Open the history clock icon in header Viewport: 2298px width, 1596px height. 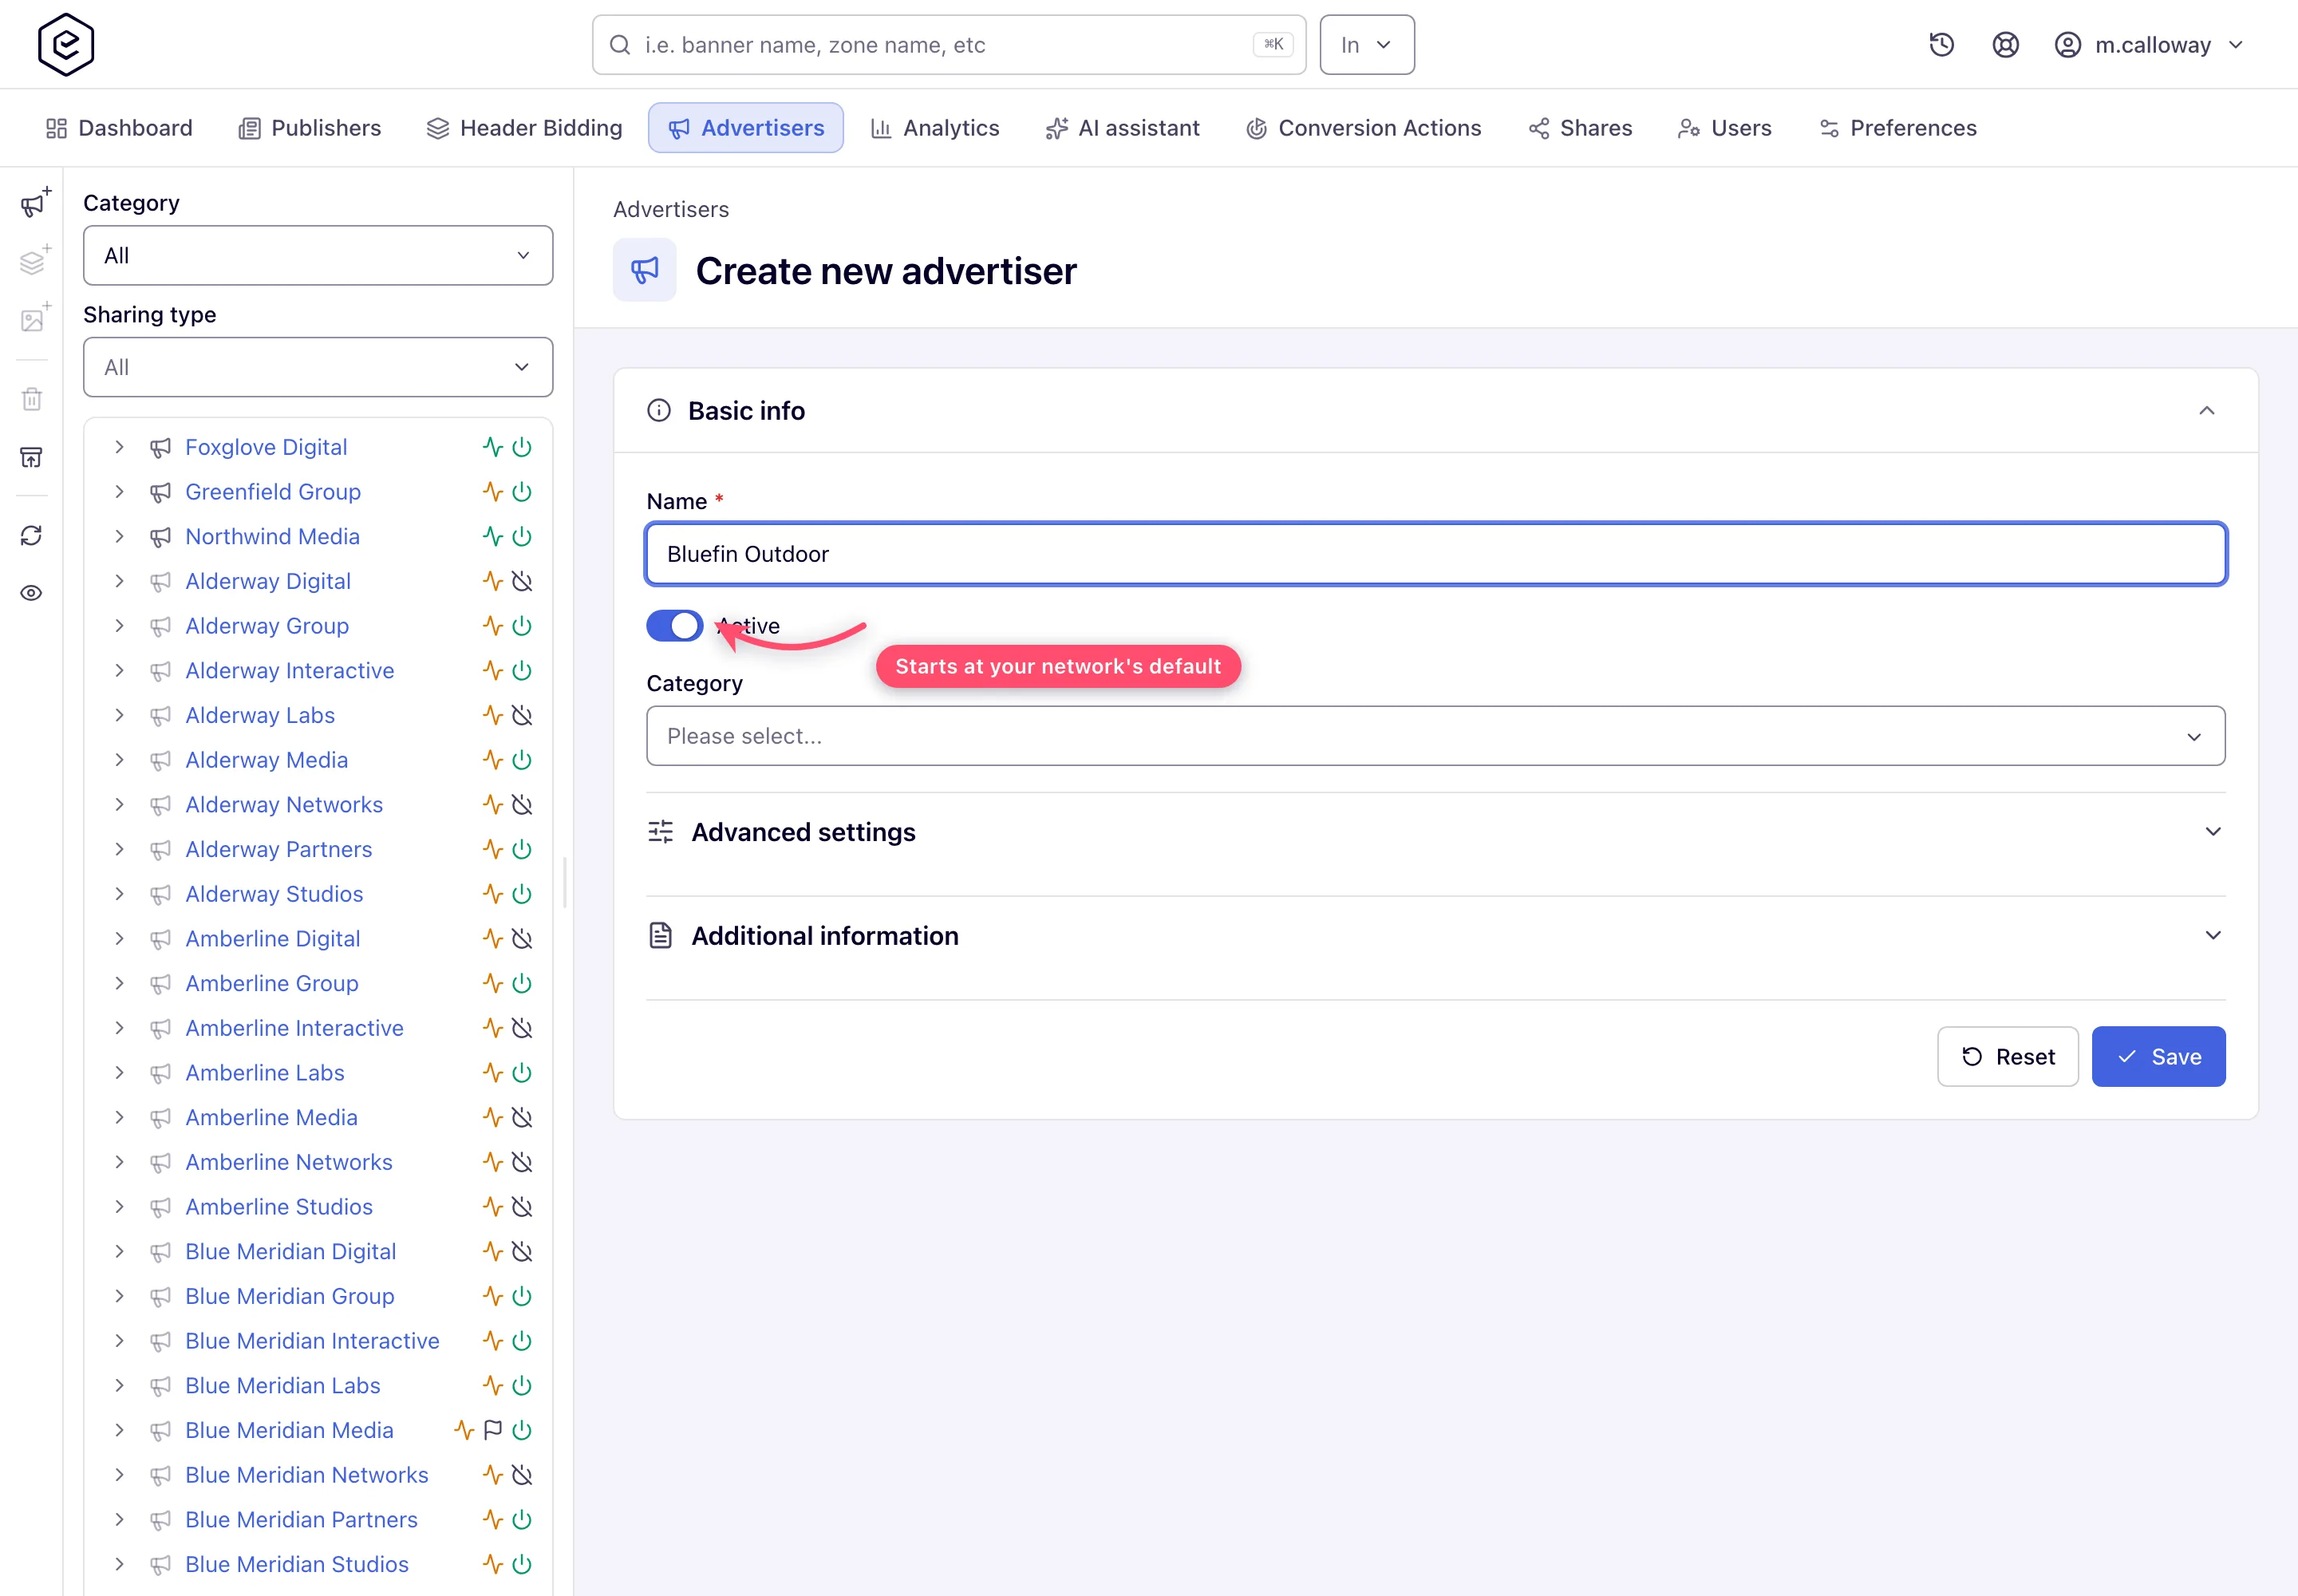pyautogui.click(x=1941, y=45)
